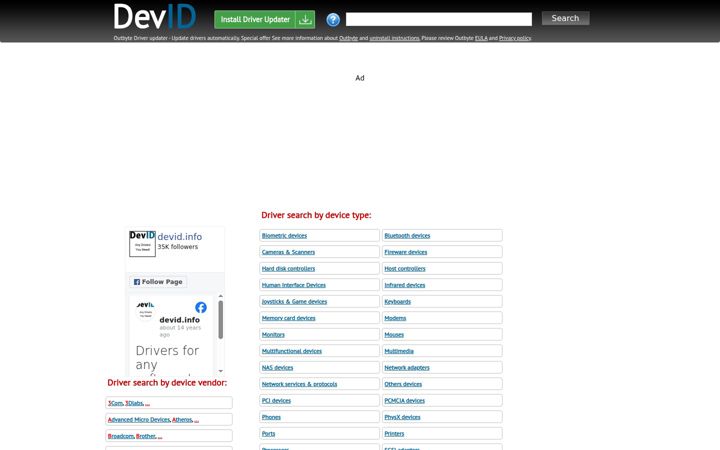Click the Facebook round logo in the widget
Viewport: 720px width, 450px height.
coord(201,307)
